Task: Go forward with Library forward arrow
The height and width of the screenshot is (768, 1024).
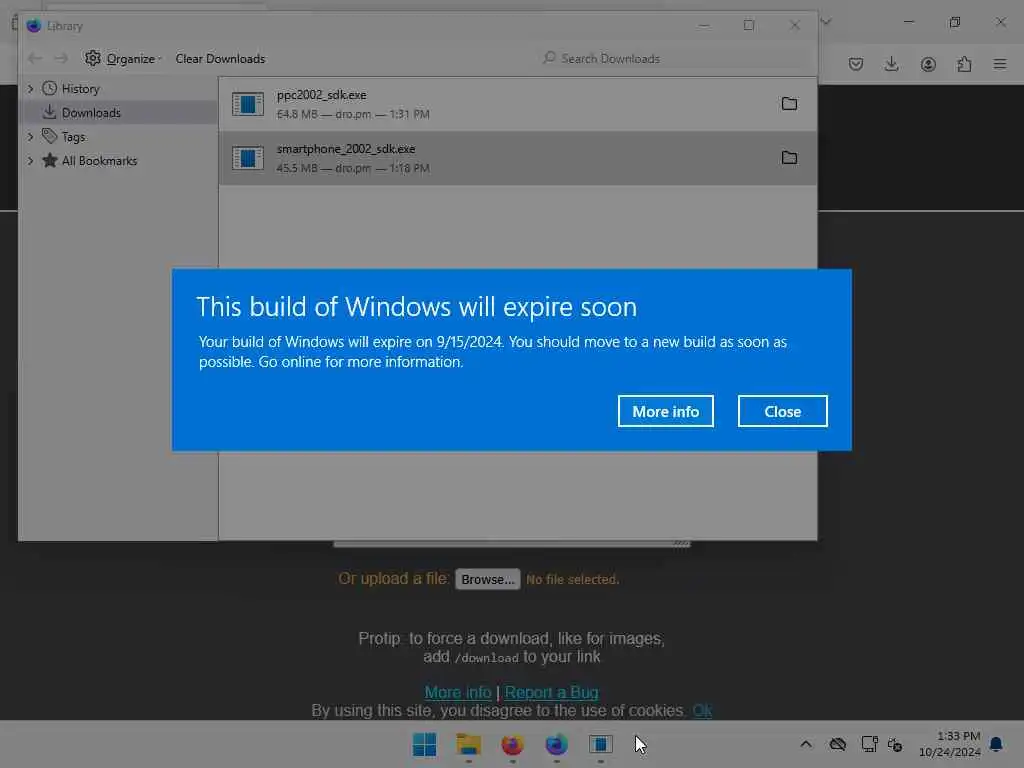Action: (61, 59)
